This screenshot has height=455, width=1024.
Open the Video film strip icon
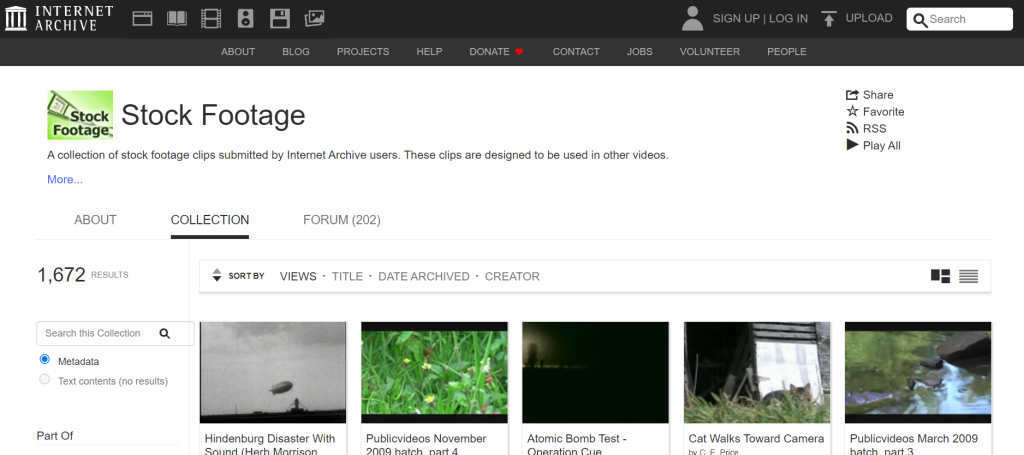(211, 19)
